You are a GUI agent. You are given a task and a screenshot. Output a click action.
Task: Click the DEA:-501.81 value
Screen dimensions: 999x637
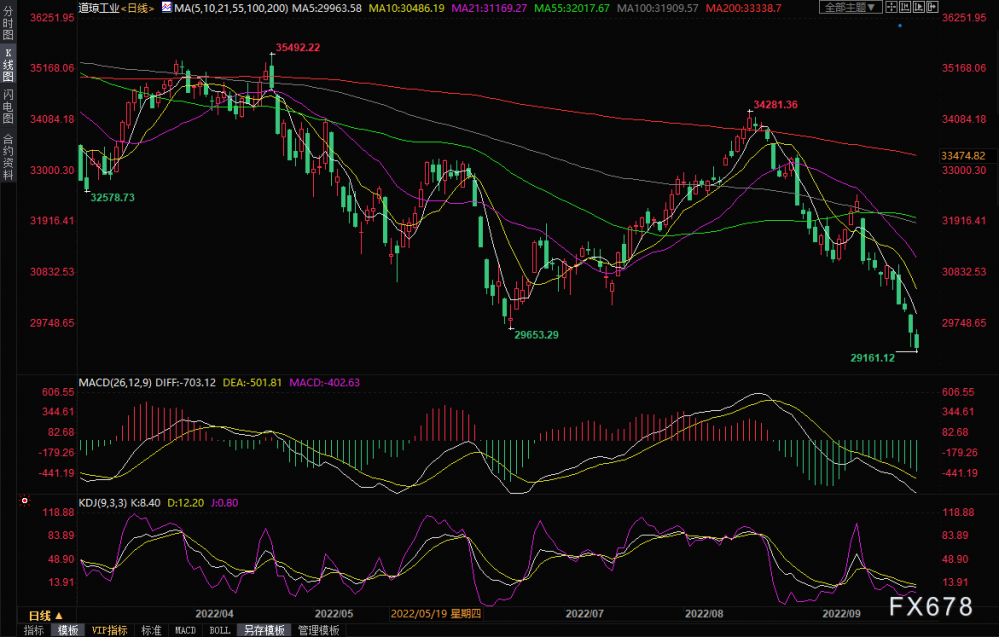tap(252, 383)
